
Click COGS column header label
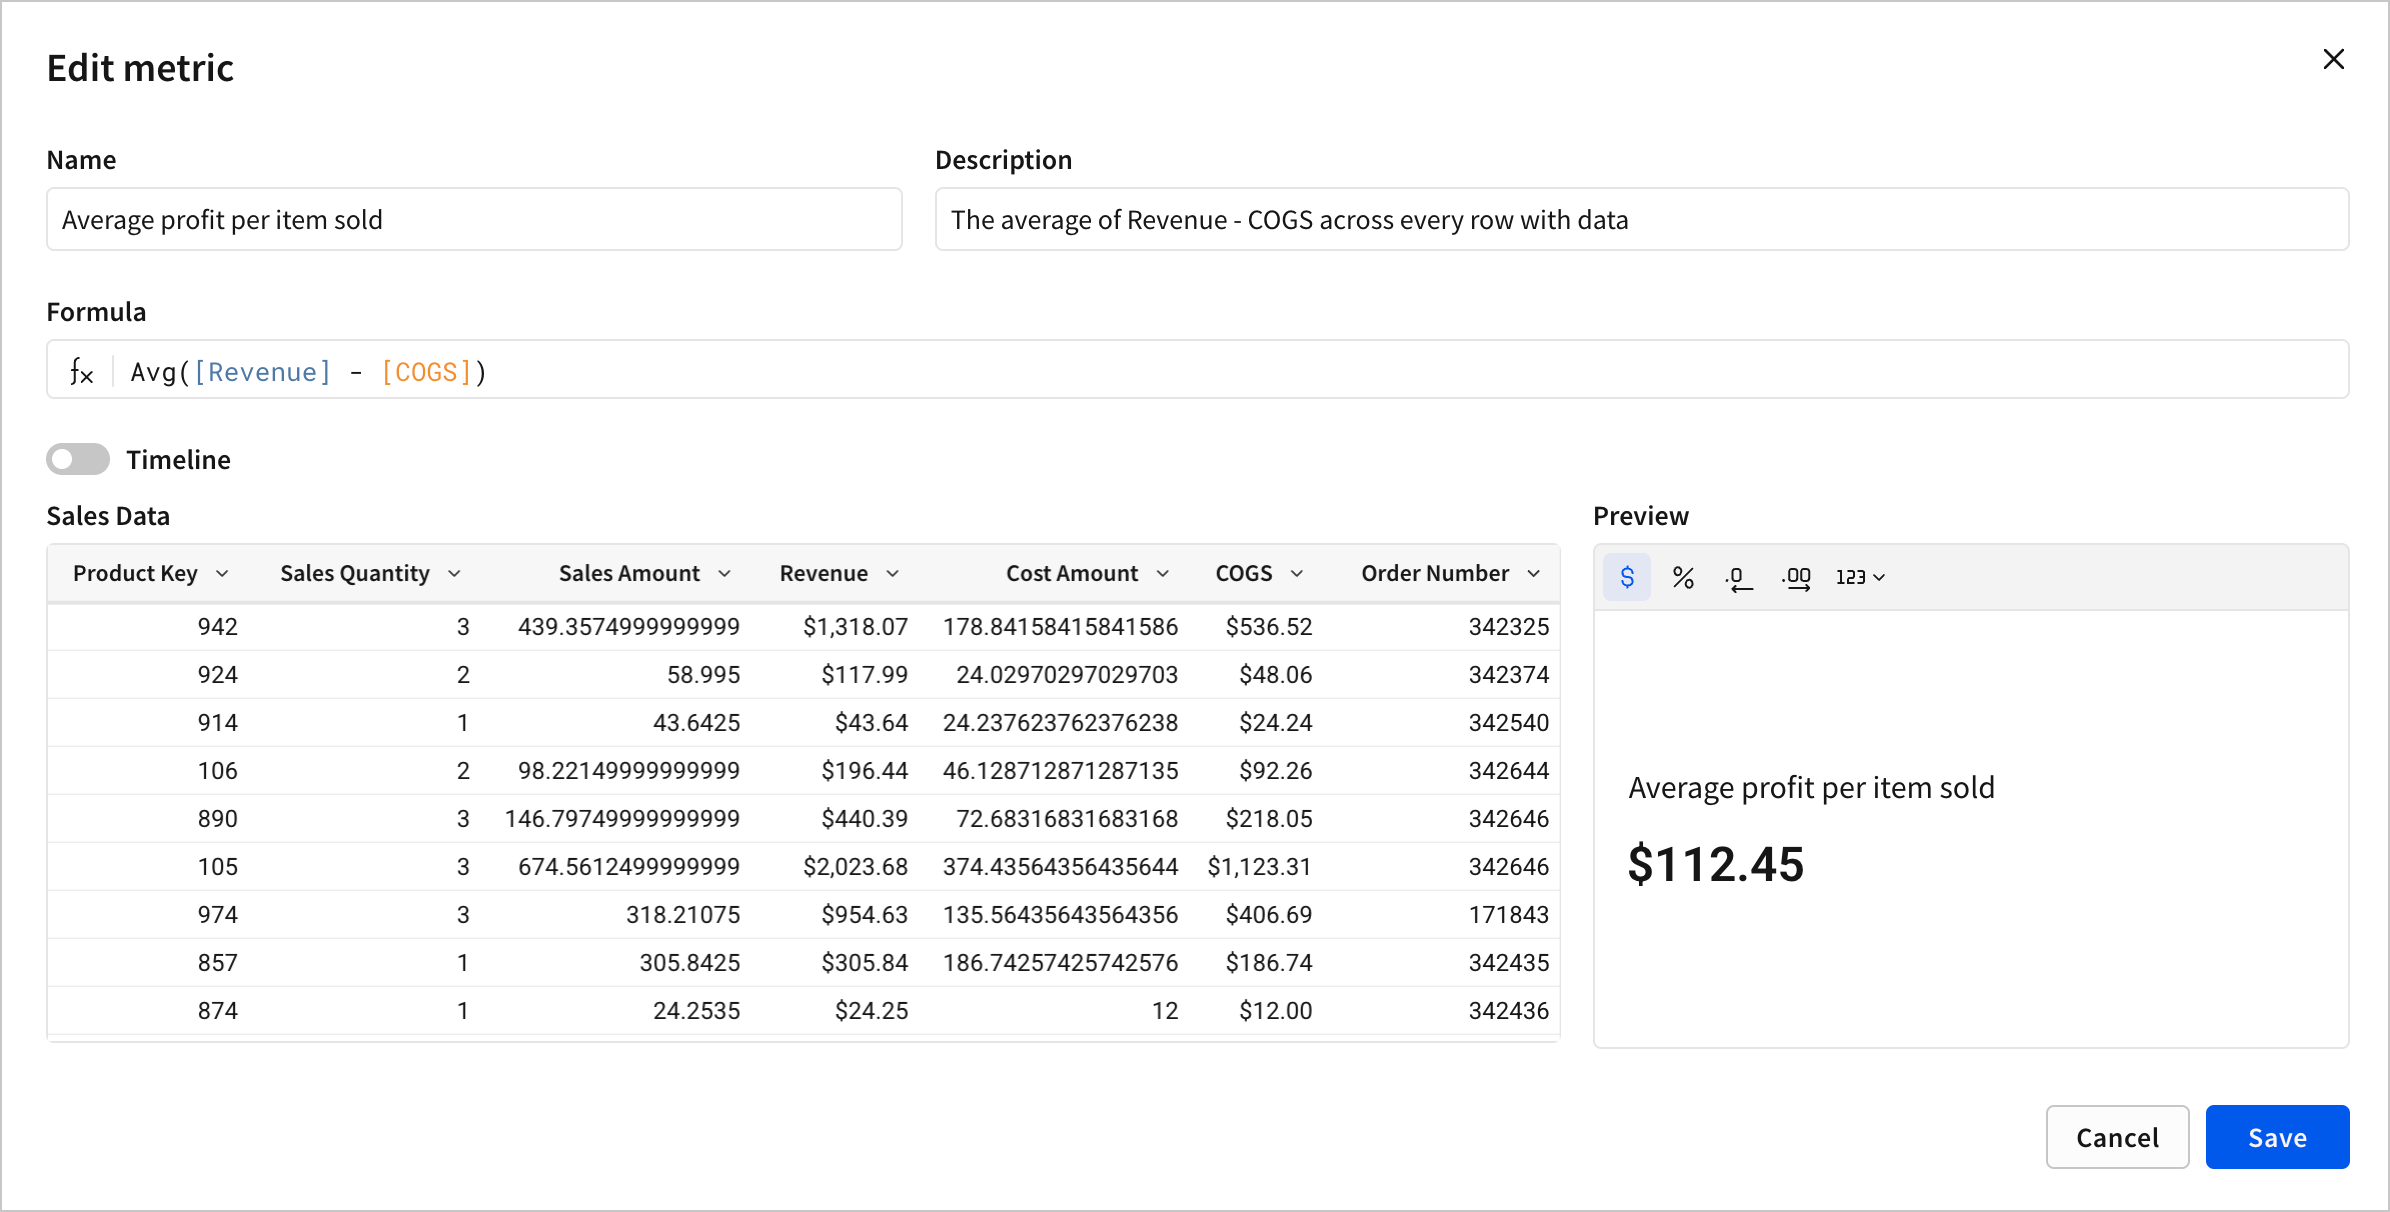tap(1243, 573)
